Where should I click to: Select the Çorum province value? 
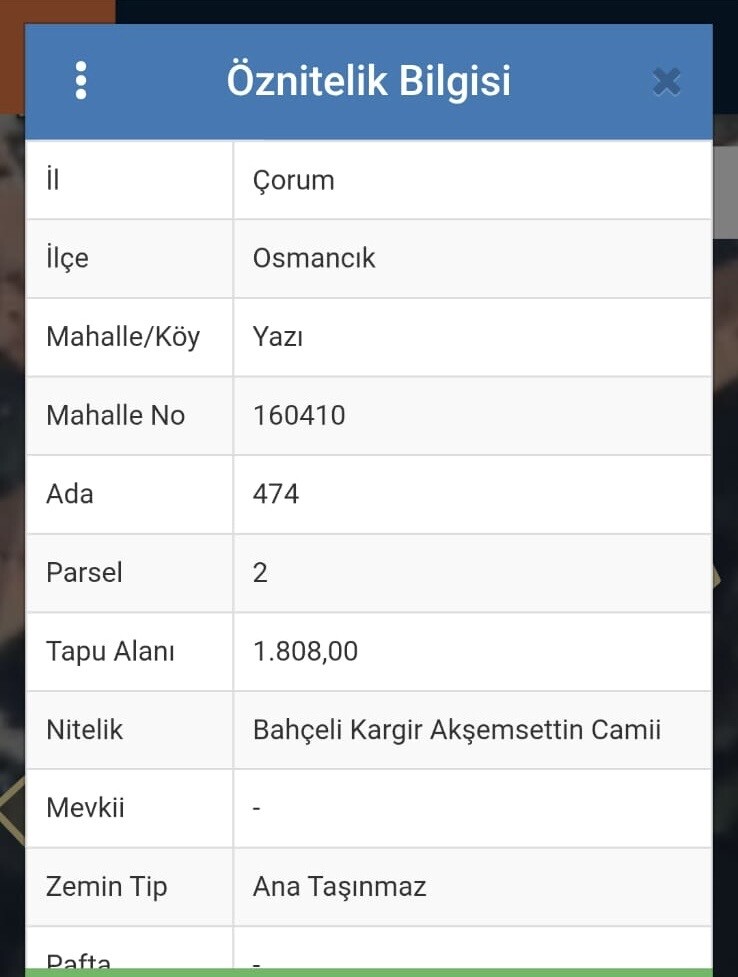294,180
